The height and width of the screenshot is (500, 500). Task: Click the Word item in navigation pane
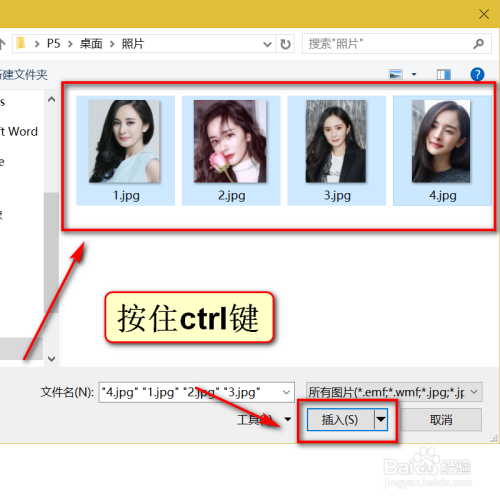pyautogui.click(x=19, y=132)
